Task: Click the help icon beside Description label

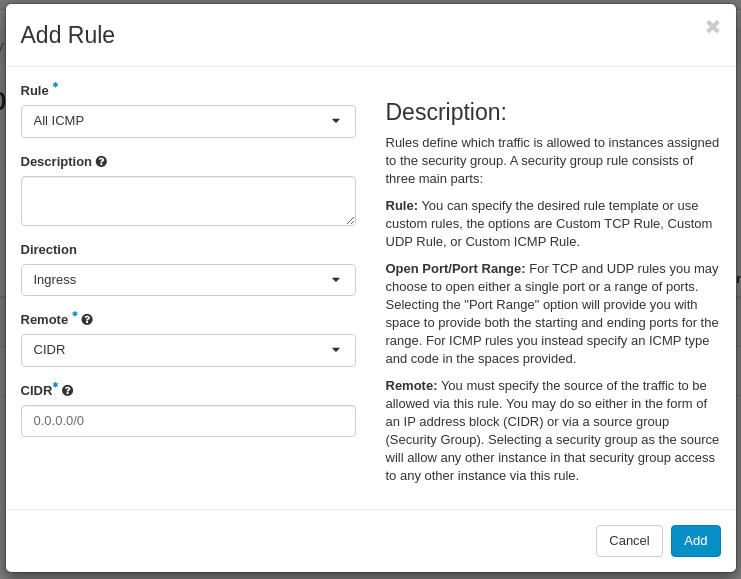Action: pyautogui.click(x=101, y=161)
